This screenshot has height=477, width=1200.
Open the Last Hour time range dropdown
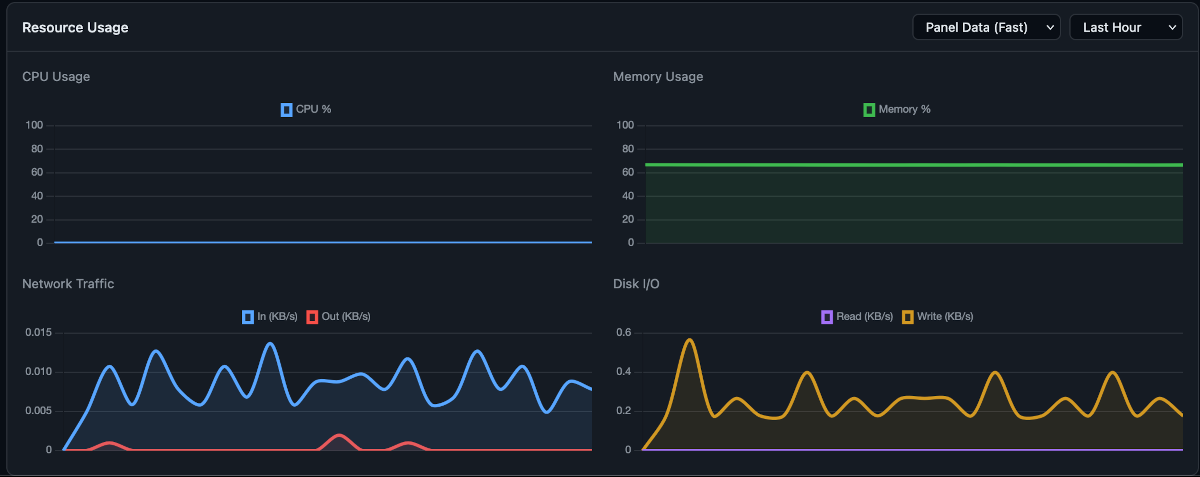1126,27
